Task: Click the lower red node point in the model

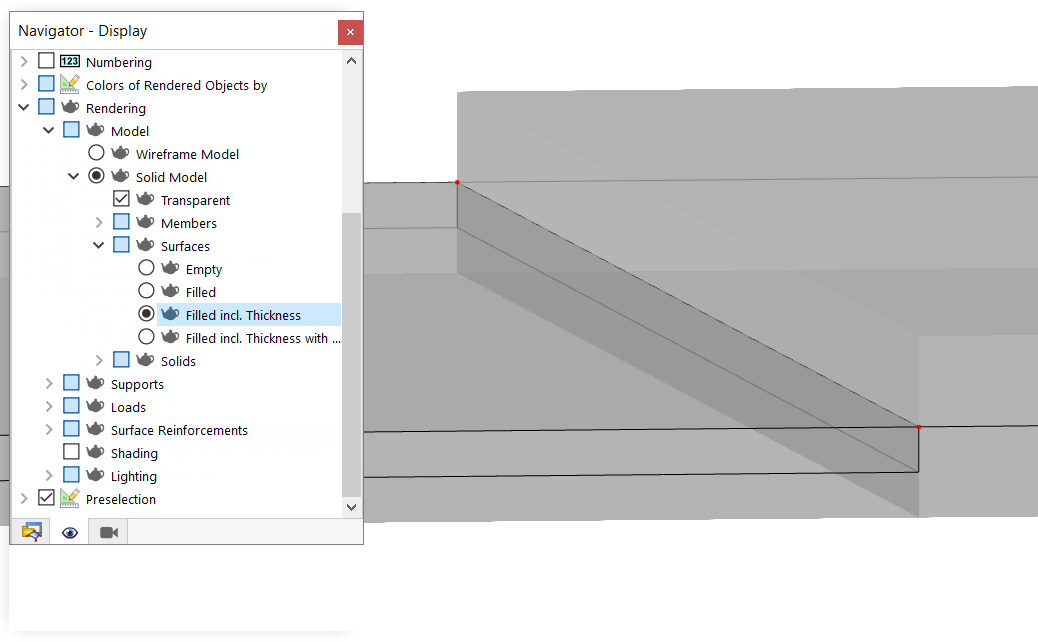Action: (x=918, y=427)
